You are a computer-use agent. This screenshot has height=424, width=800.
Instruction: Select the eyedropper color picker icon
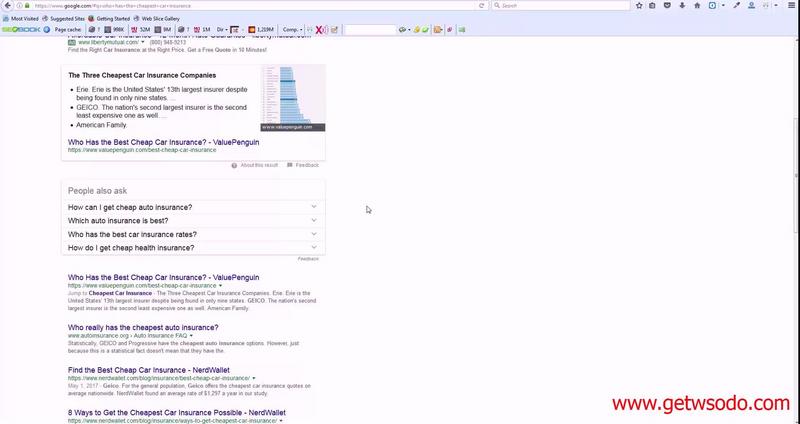click(x=736, y=6)
